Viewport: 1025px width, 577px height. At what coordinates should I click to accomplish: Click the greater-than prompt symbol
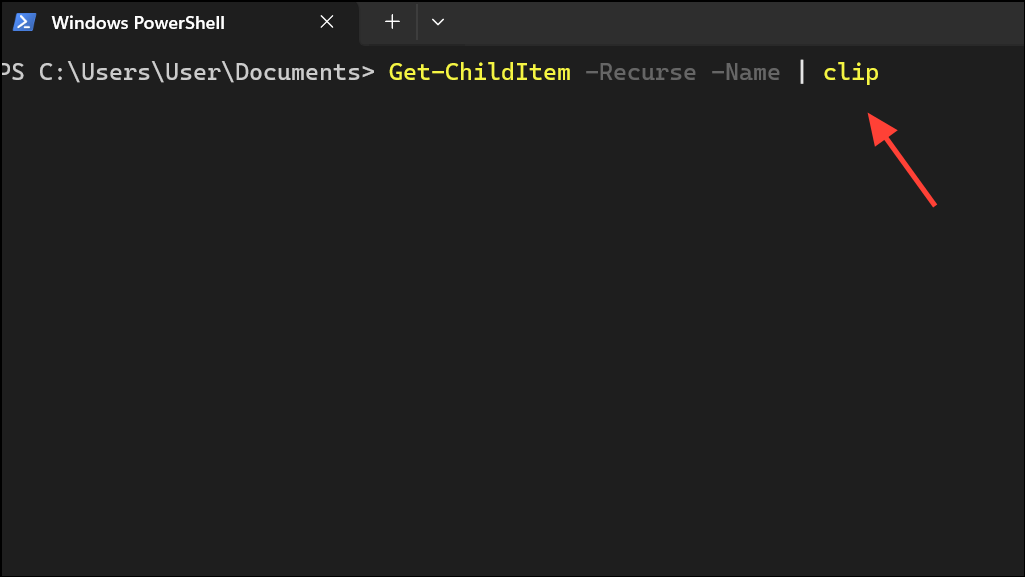365,72
